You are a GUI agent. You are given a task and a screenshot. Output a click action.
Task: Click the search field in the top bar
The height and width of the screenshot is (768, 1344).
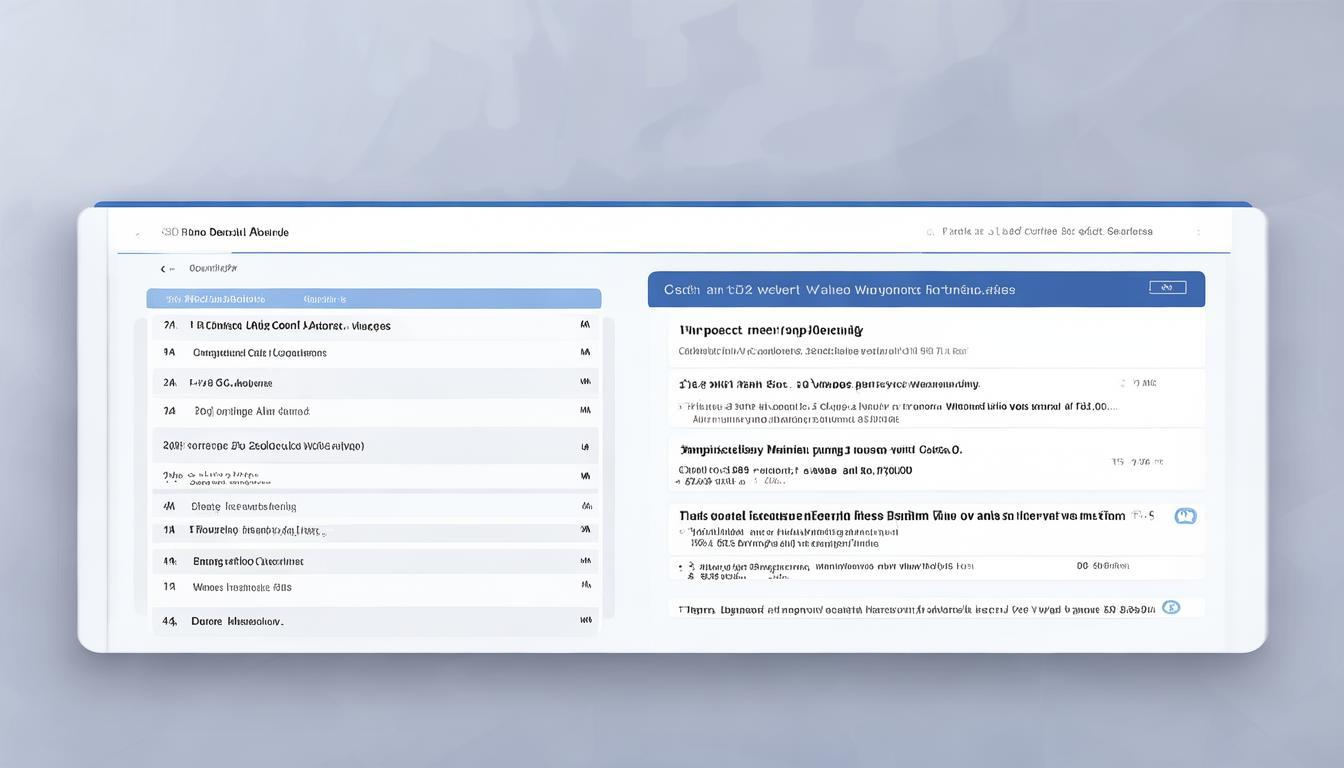[x=1047, y=232]
